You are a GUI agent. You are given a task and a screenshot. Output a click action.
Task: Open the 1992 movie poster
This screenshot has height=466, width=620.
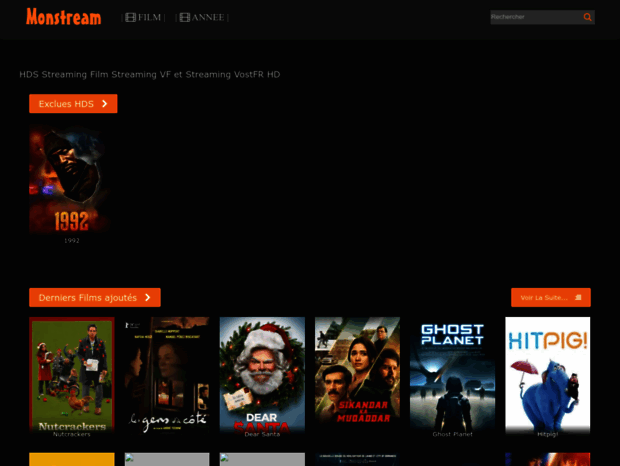click(x=70, y=180)
